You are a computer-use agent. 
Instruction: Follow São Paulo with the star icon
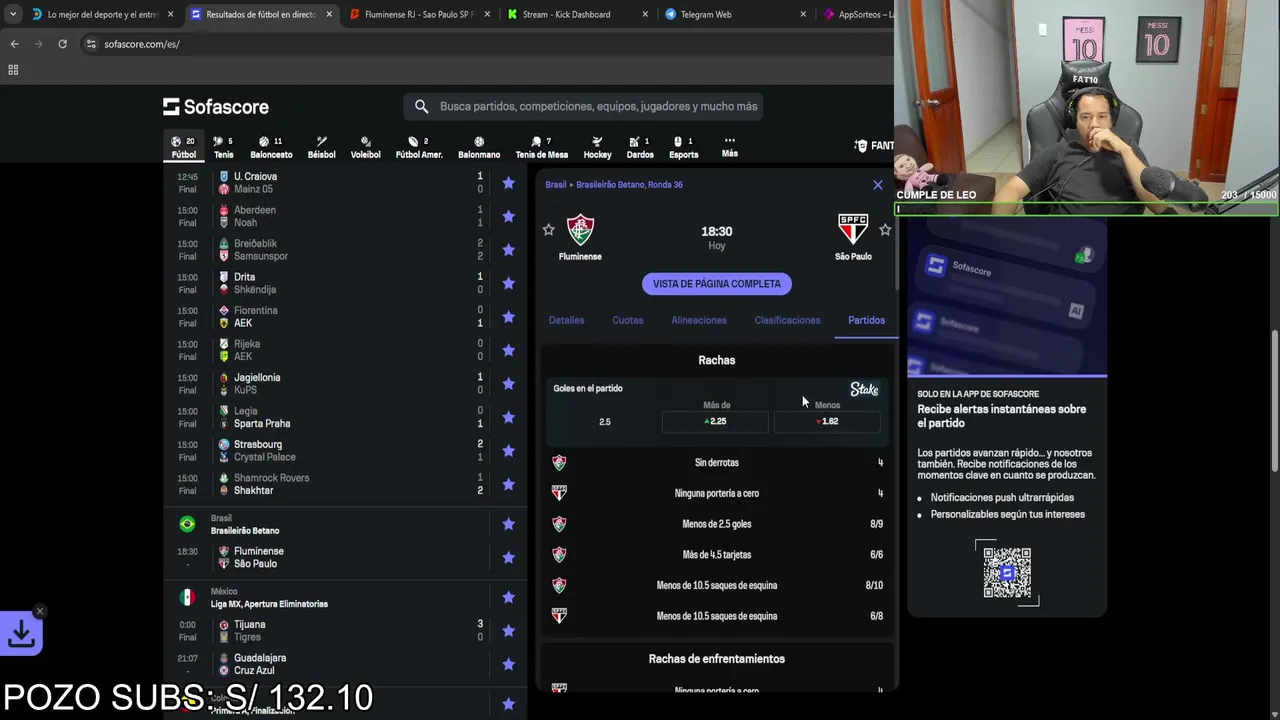coord(885,230)
